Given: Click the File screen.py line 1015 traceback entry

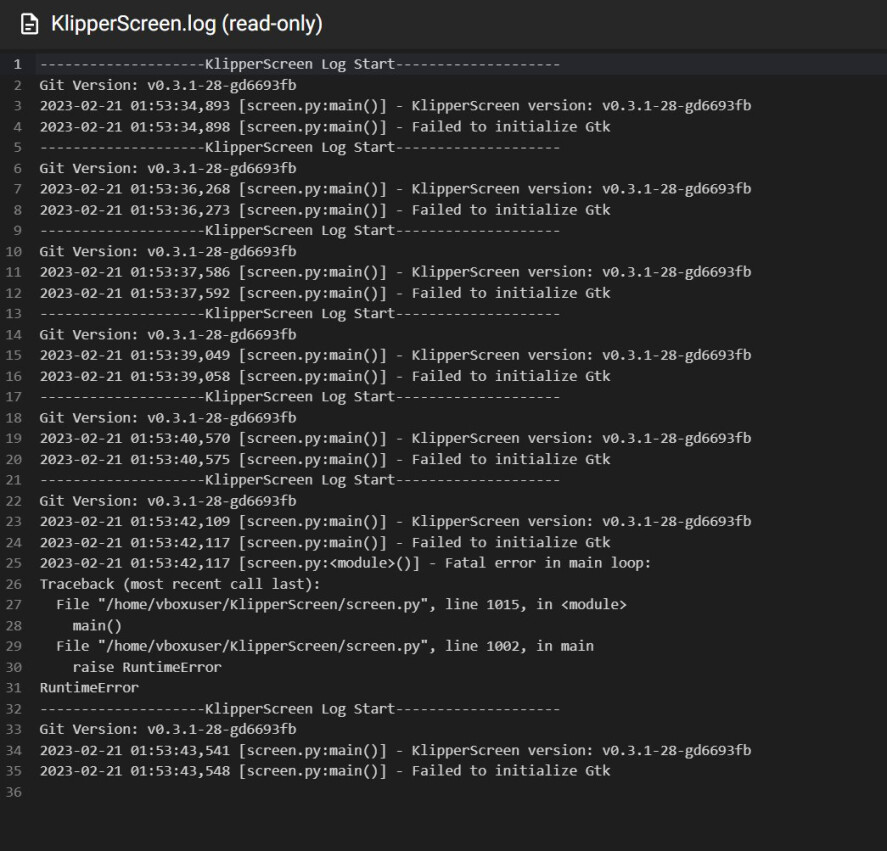Looking at the screenshot, I should coord(342,605).
